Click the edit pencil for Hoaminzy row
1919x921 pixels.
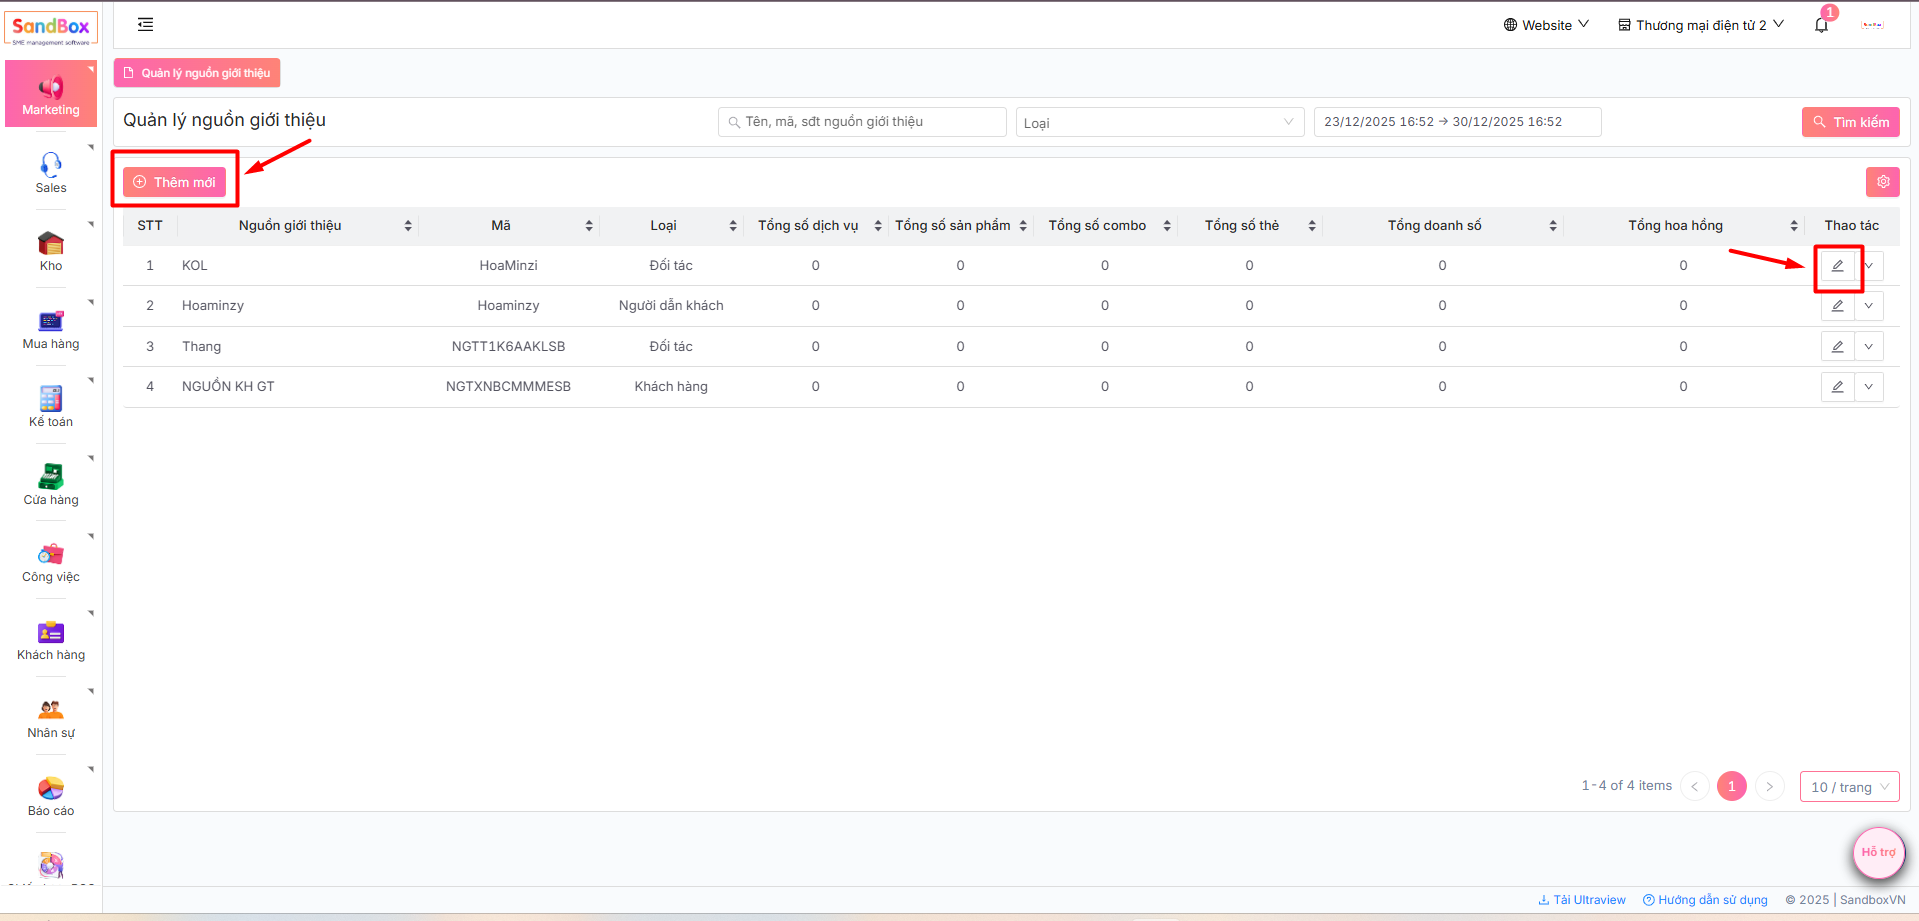(x=1837, y=306)
